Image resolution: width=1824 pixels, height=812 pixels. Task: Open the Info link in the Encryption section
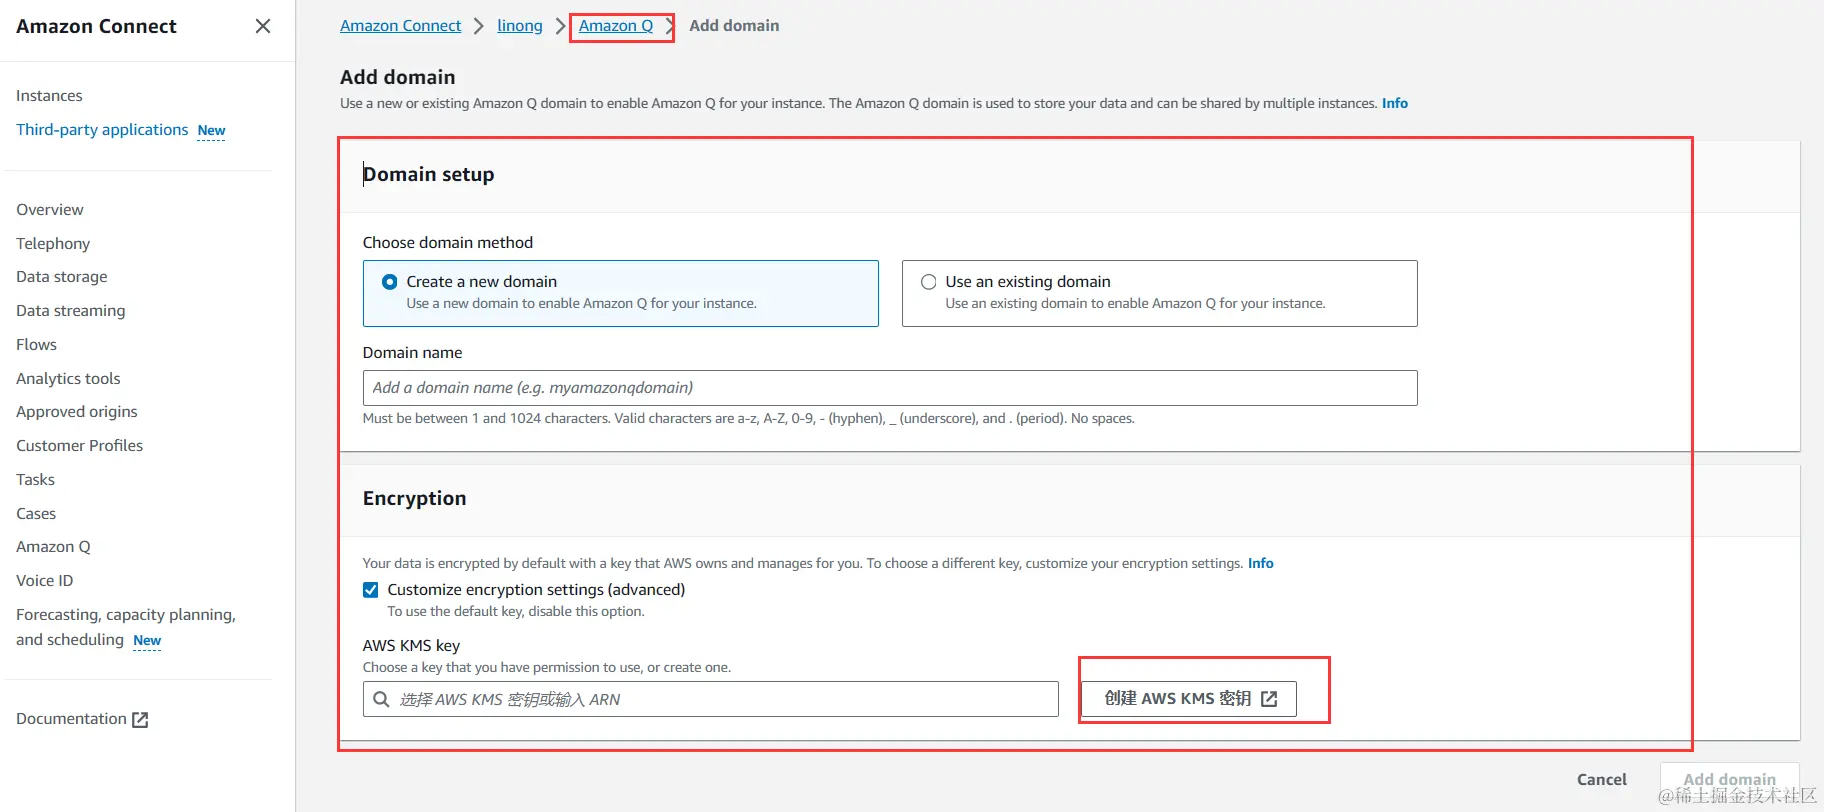tap(1261, 563)
